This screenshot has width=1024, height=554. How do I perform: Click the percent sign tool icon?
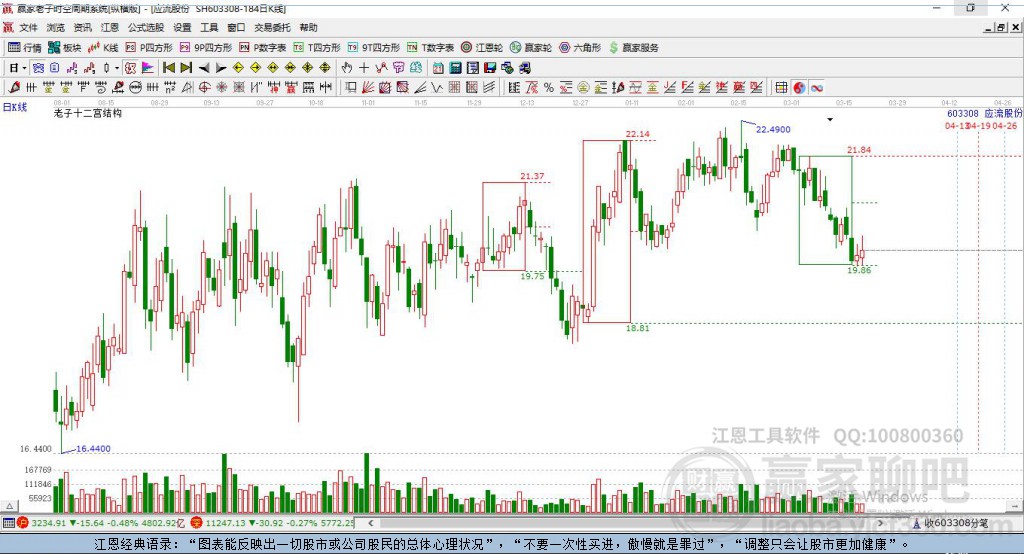[x=549, y=88]
